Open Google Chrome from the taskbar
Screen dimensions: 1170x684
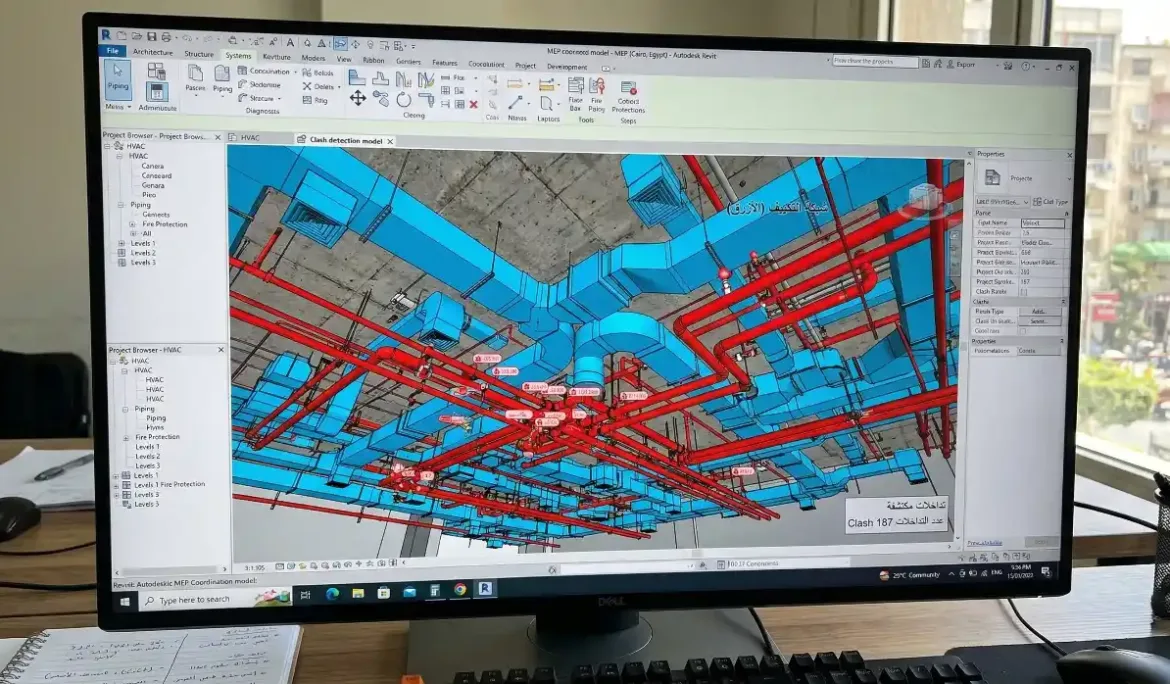point(460,590)
